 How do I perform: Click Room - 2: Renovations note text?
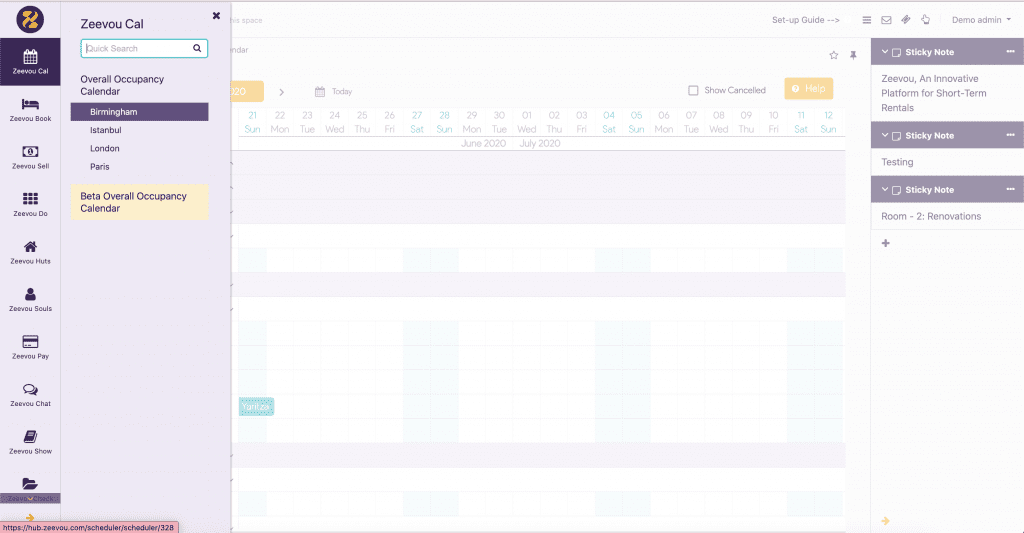(931, 216)
